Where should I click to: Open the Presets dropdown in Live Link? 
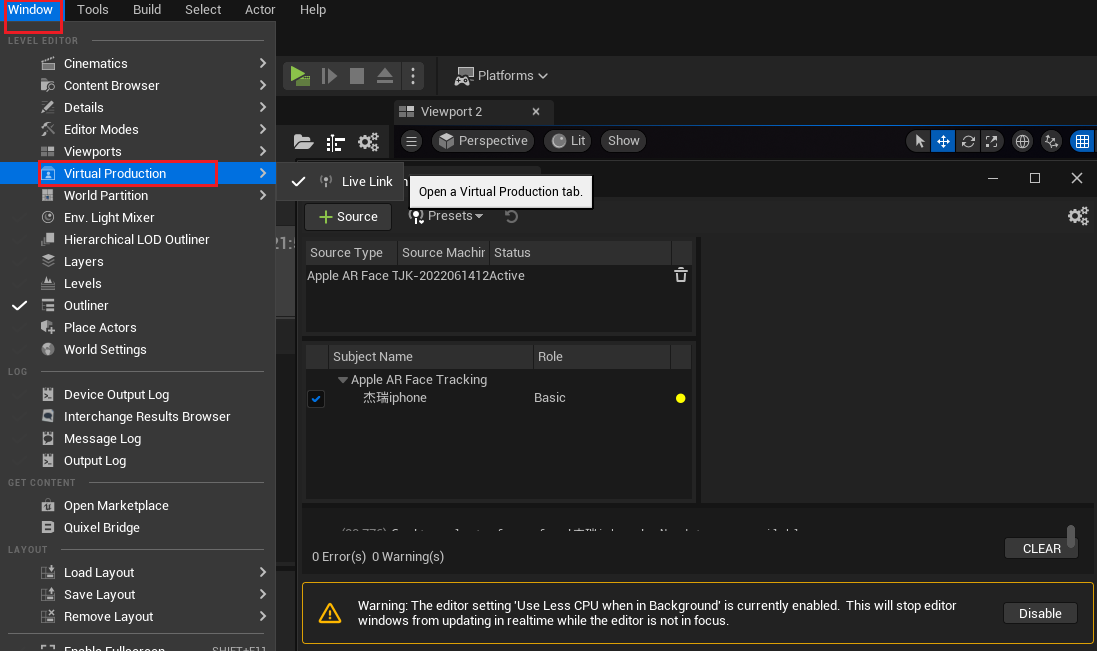click(446, 216)
